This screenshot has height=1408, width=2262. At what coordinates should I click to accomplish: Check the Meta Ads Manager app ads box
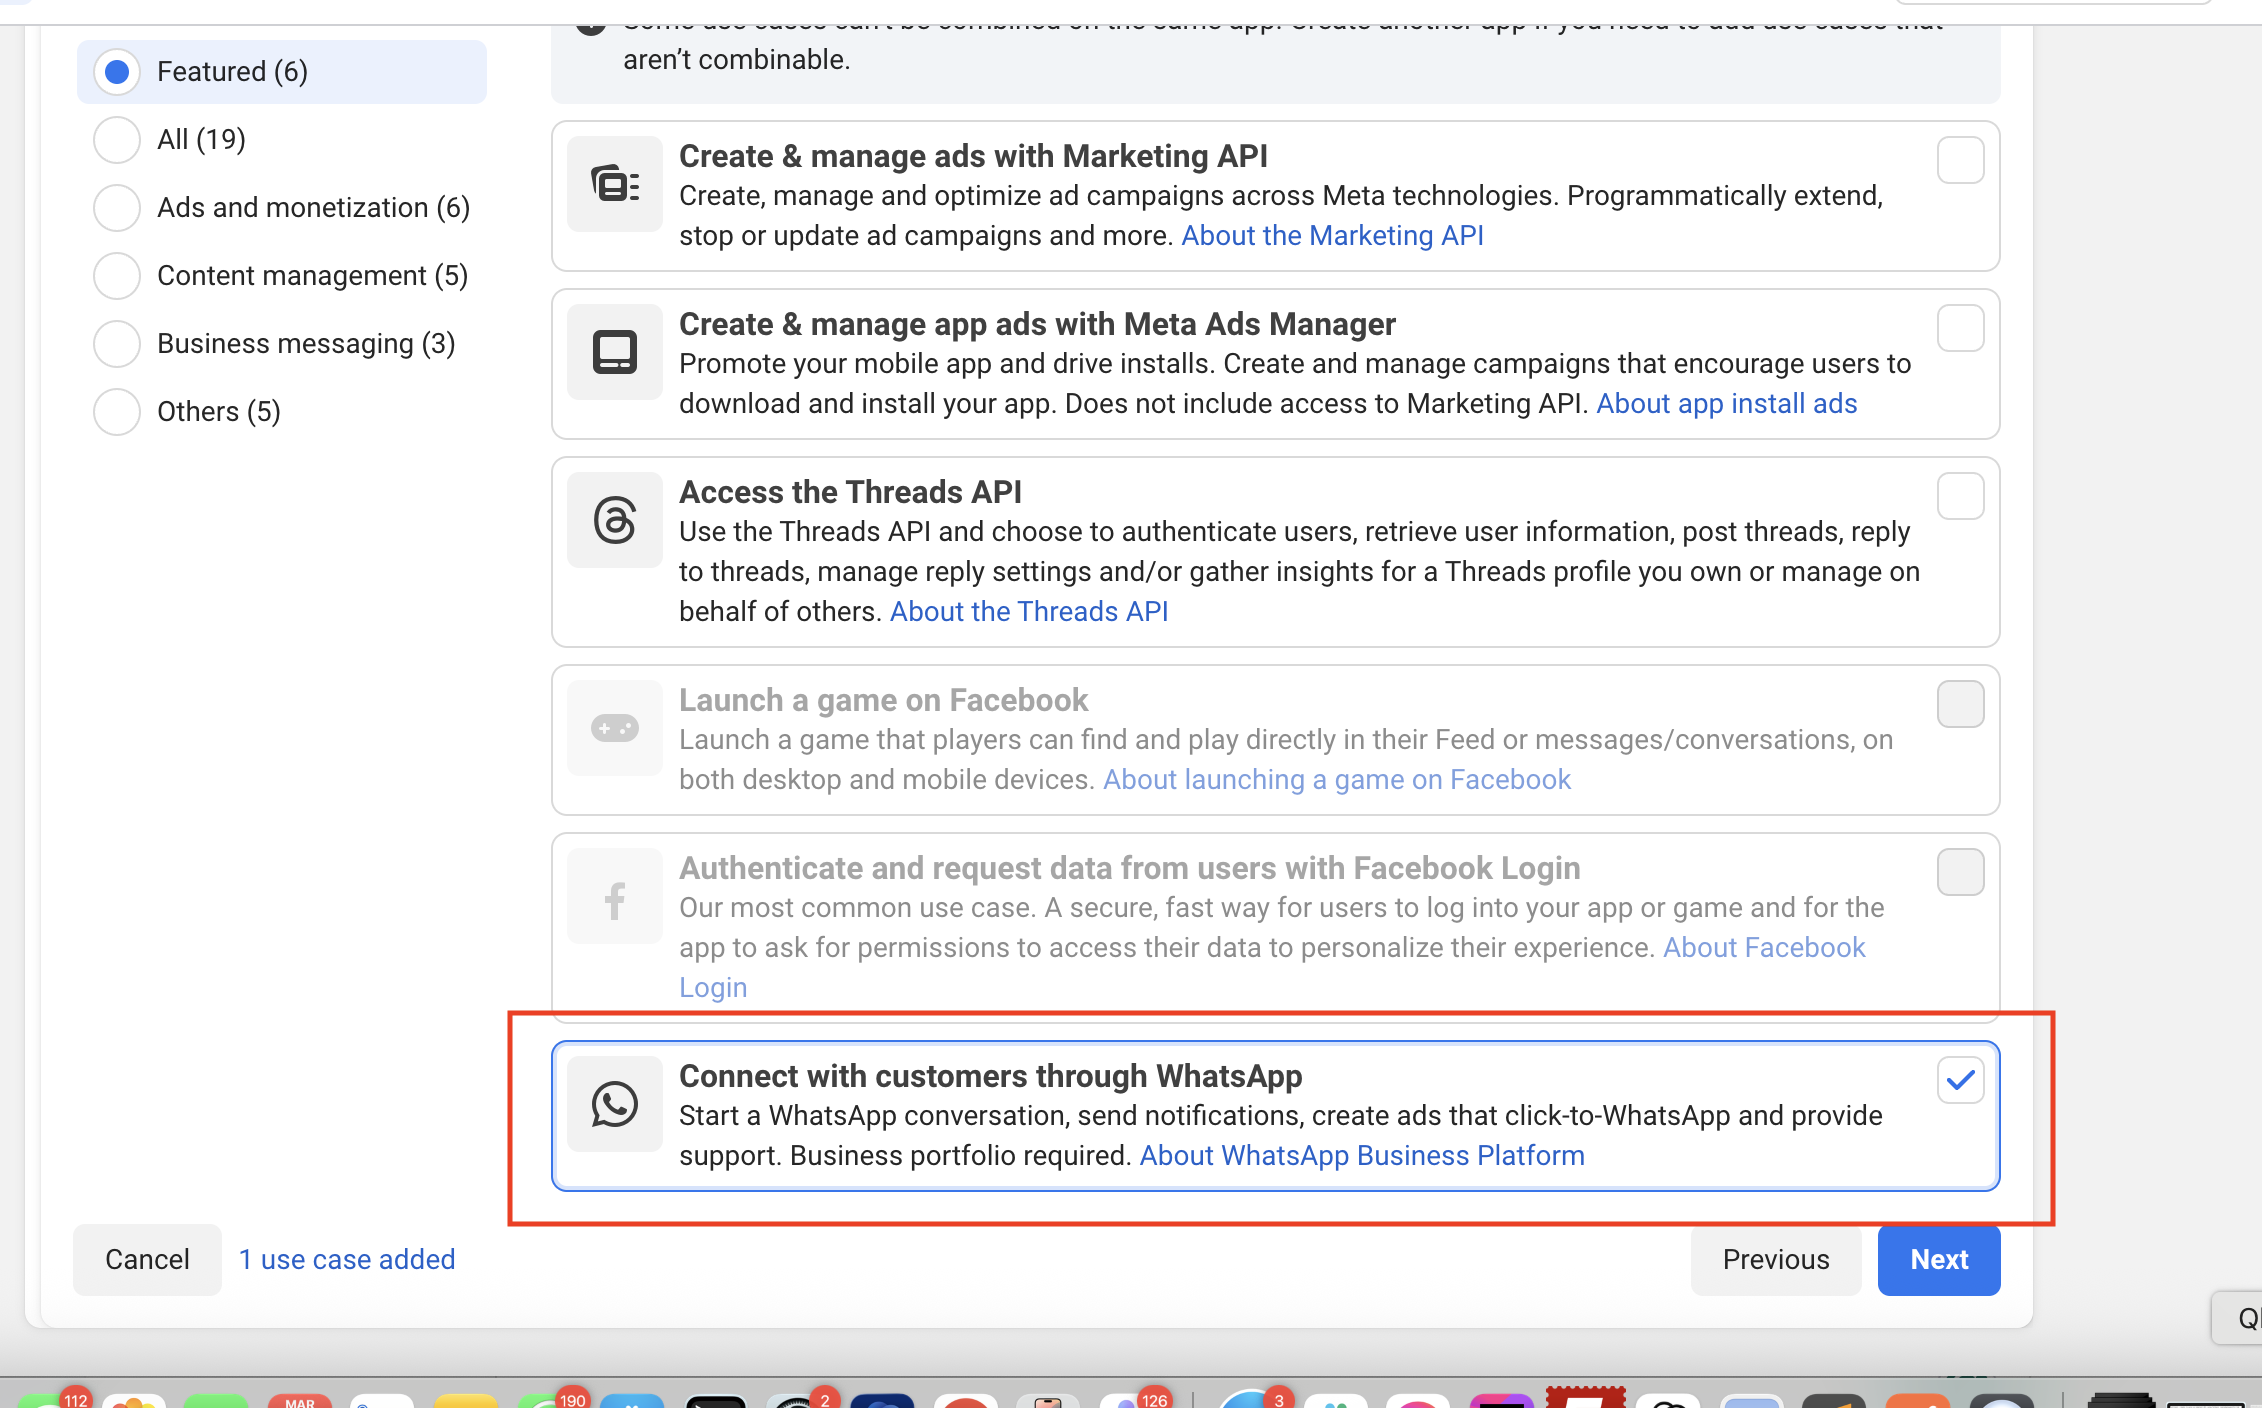1960,328
